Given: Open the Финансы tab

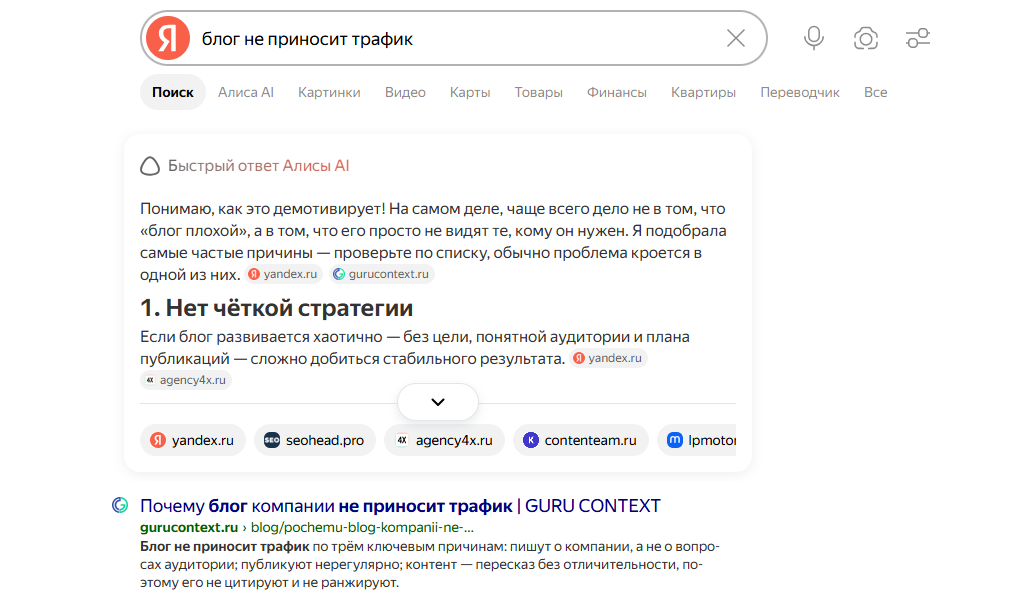Looking at the screenshot, I should pos(616,92).
